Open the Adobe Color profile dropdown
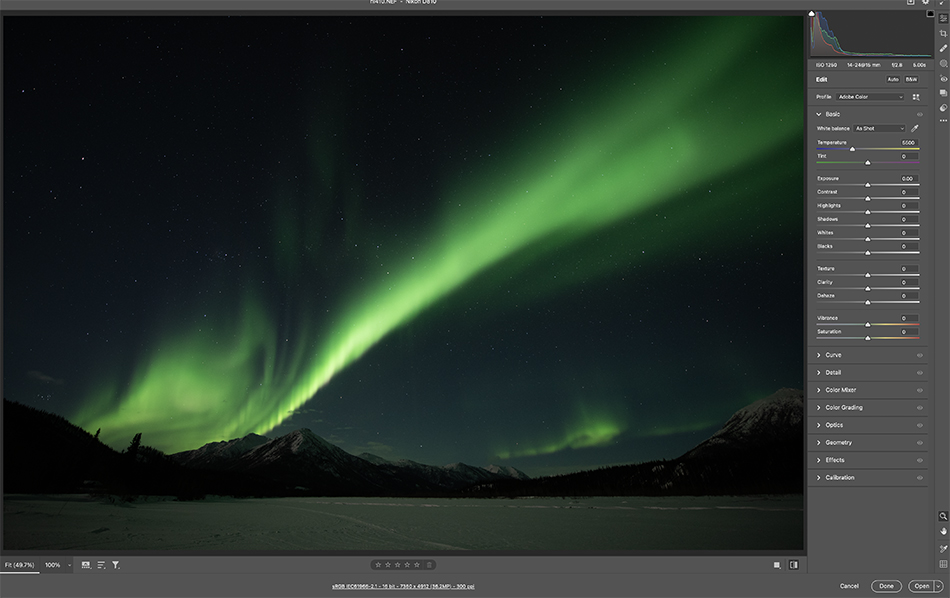The height and width of the screenshot is (598, 950). pos(871,97)
